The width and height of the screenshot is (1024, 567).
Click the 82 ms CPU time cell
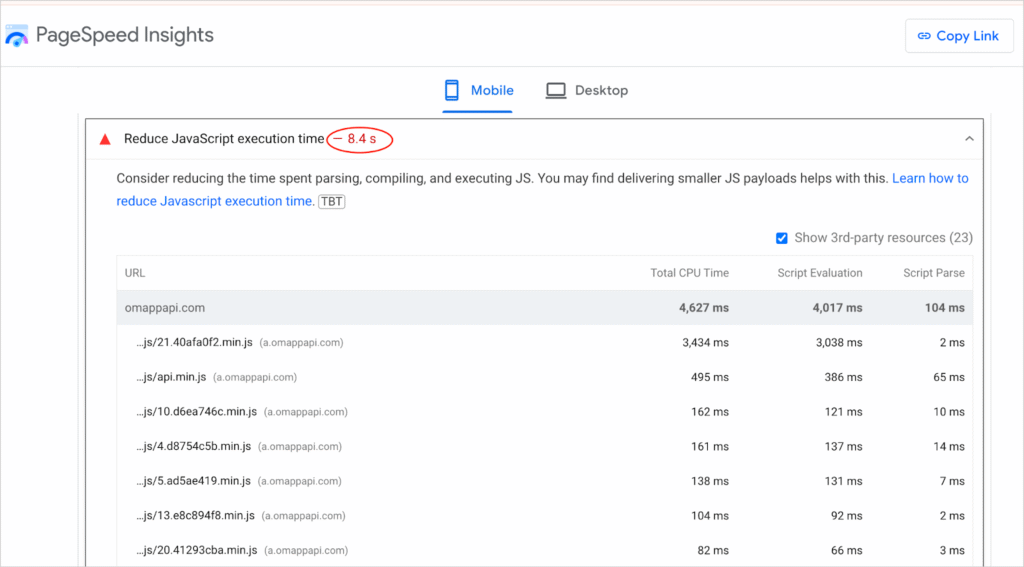[x=713, y=550]
